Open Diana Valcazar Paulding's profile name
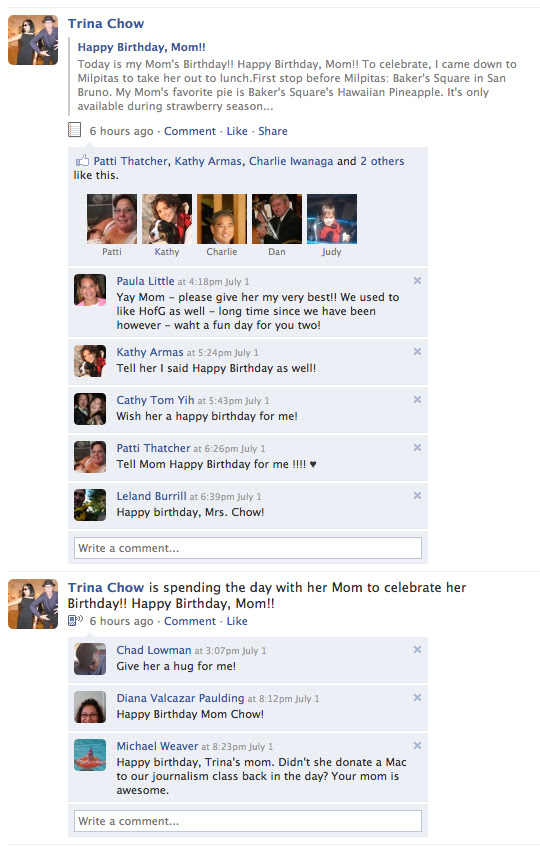This screenshot has width=540, height=847. click(180, 698)
